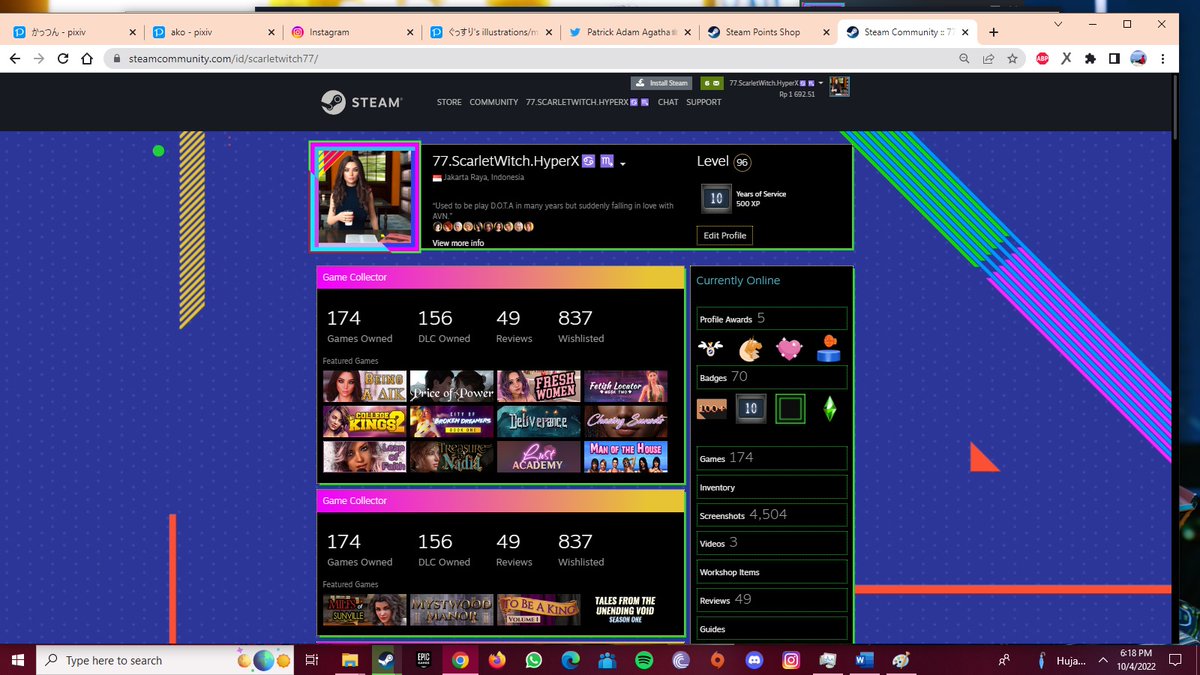
Task: Open Spotify from the taskbar
Action: click(x=644, y=660)
